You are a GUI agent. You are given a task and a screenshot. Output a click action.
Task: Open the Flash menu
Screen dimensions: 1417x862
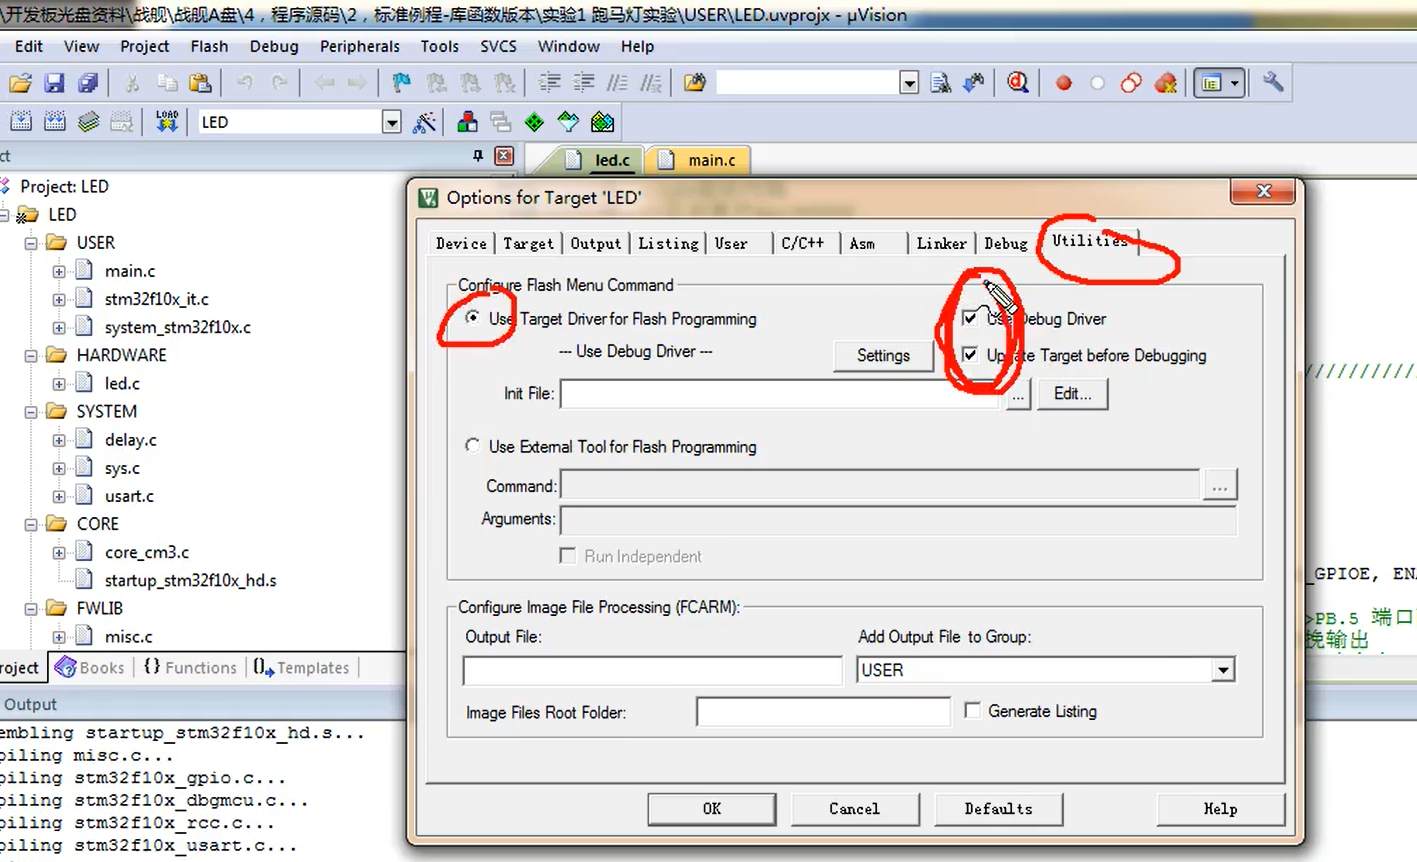coord(209,46)
